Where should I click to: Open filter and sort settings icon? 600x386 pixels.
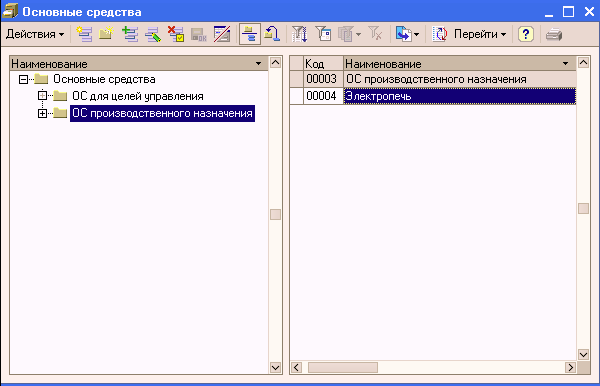pos(299,34)
